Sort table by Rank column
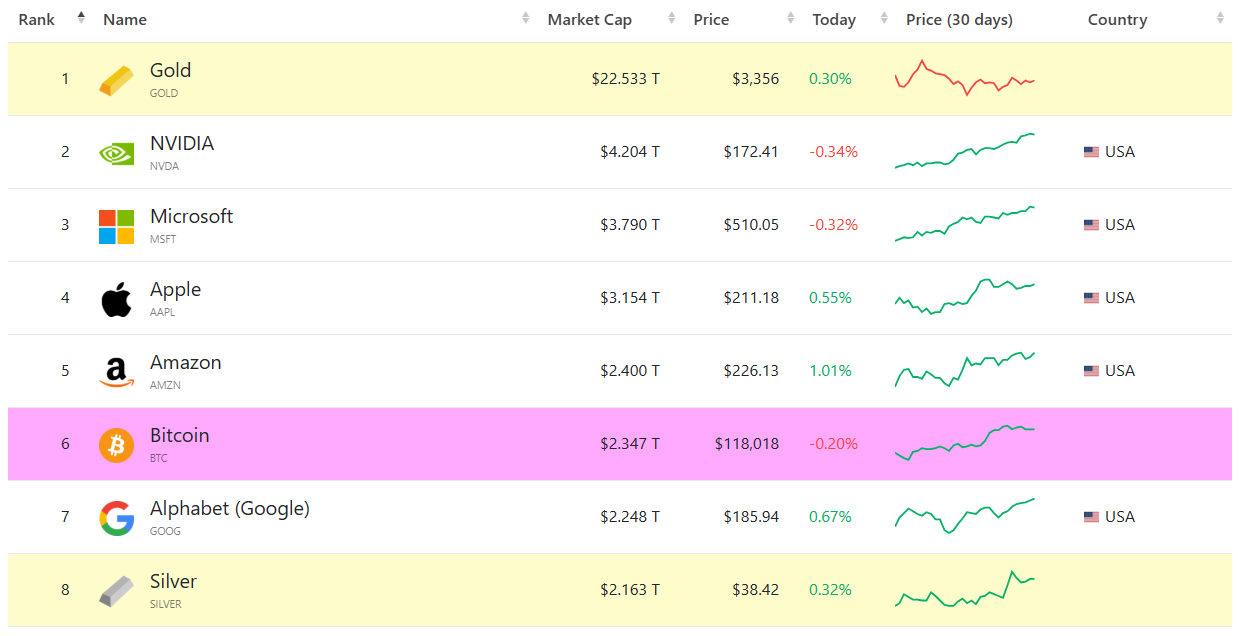This screenshot has width=1239, height=636. pyautogui.click(x=36, y=20)
